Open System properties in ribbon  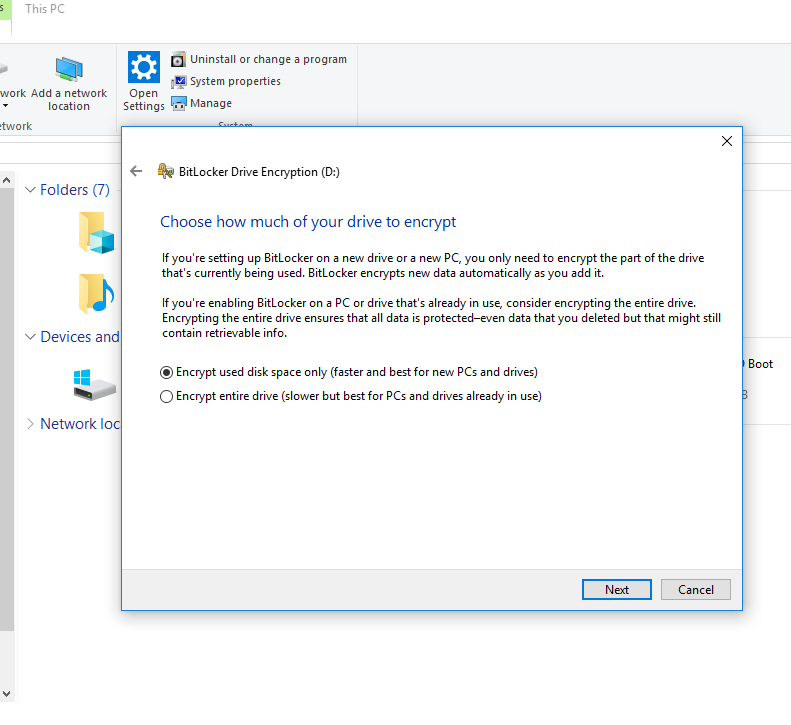tap(225, 82)
